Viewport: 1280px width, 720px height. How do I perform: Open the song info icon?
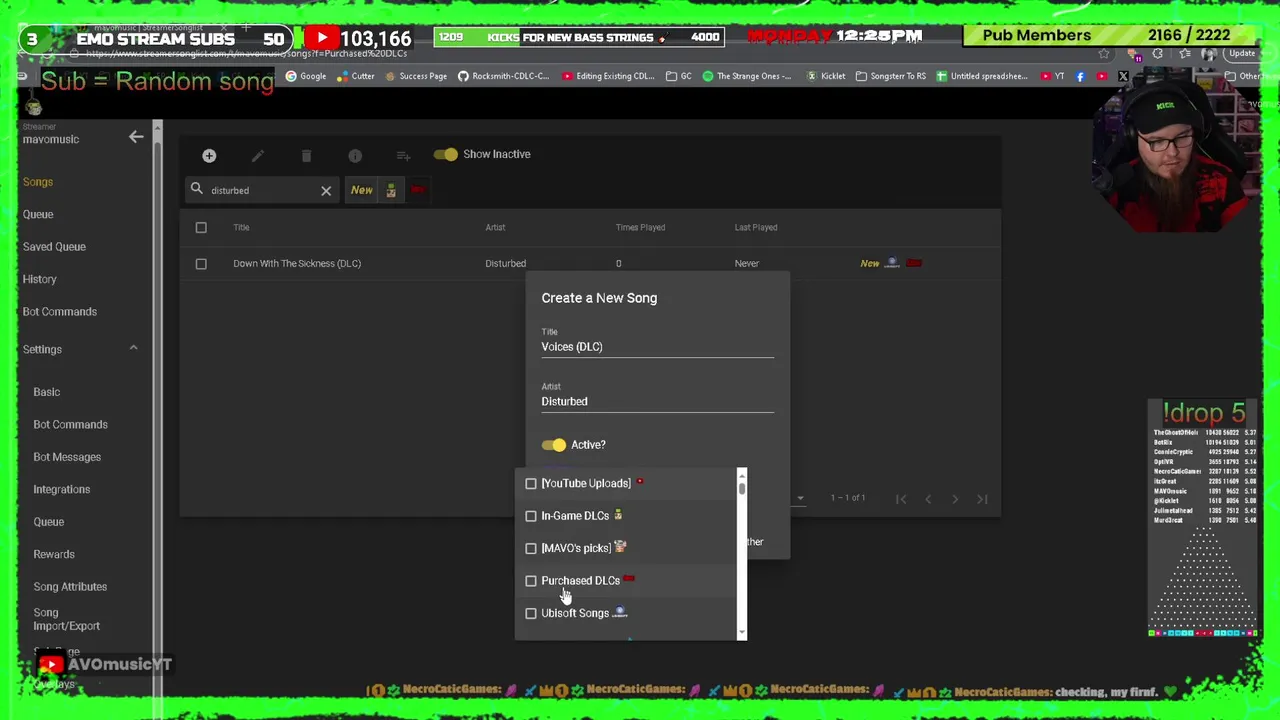point(355,155)
